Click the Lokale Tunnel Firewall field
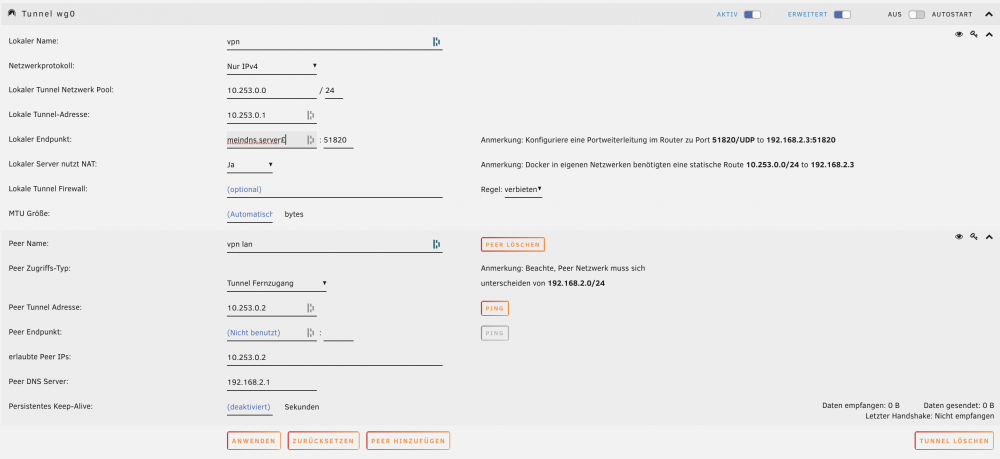This screenshot has height=459, width=1000. 335,189
